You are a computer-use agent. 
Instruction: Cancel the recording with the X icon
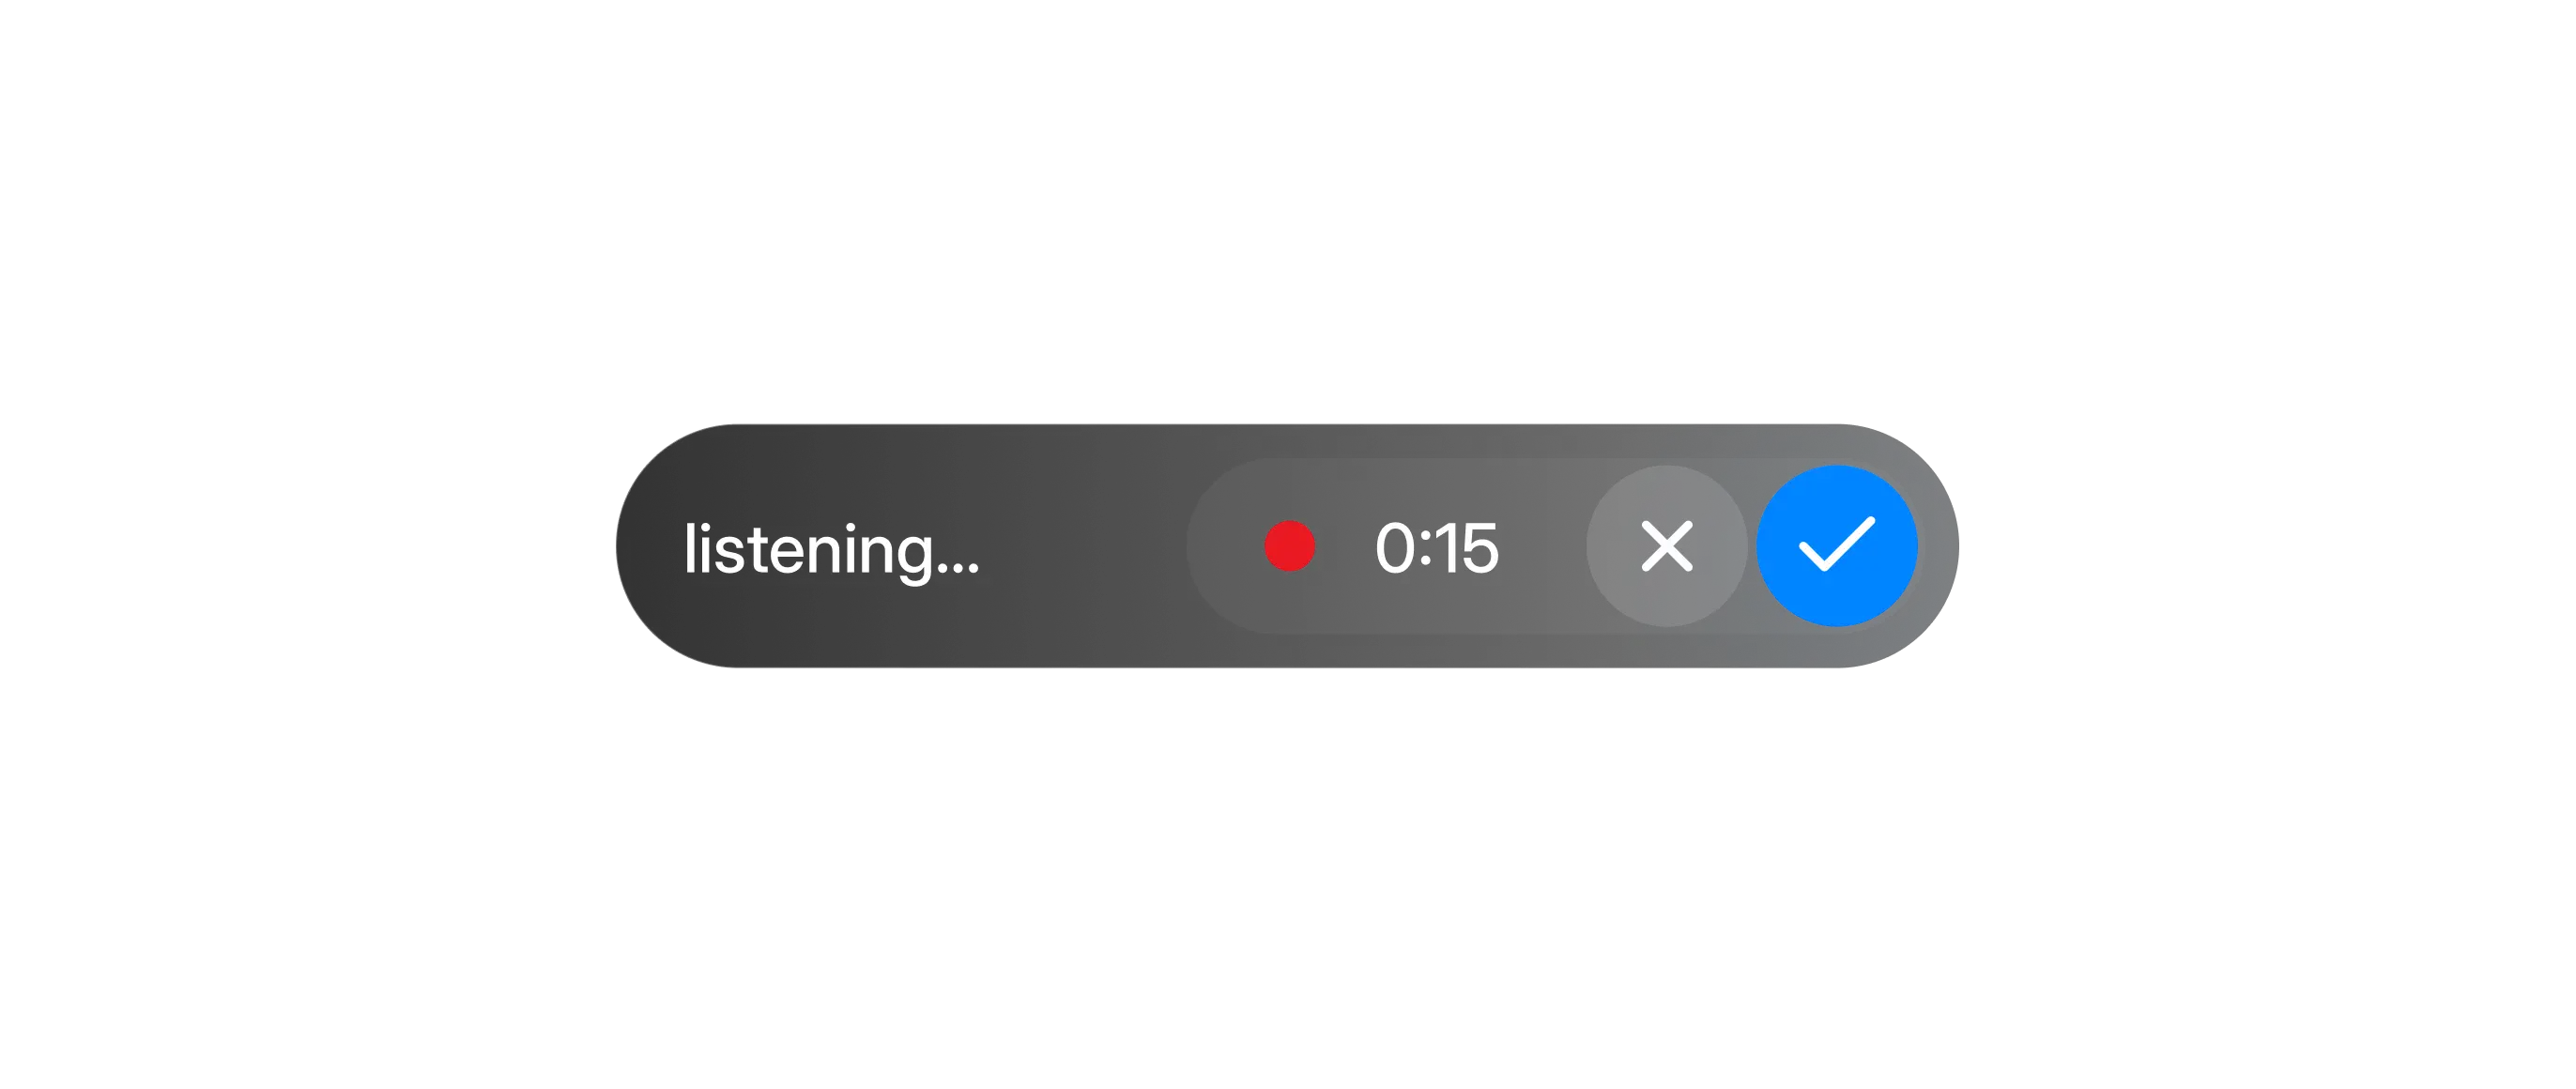click(x=1667, y=546)
